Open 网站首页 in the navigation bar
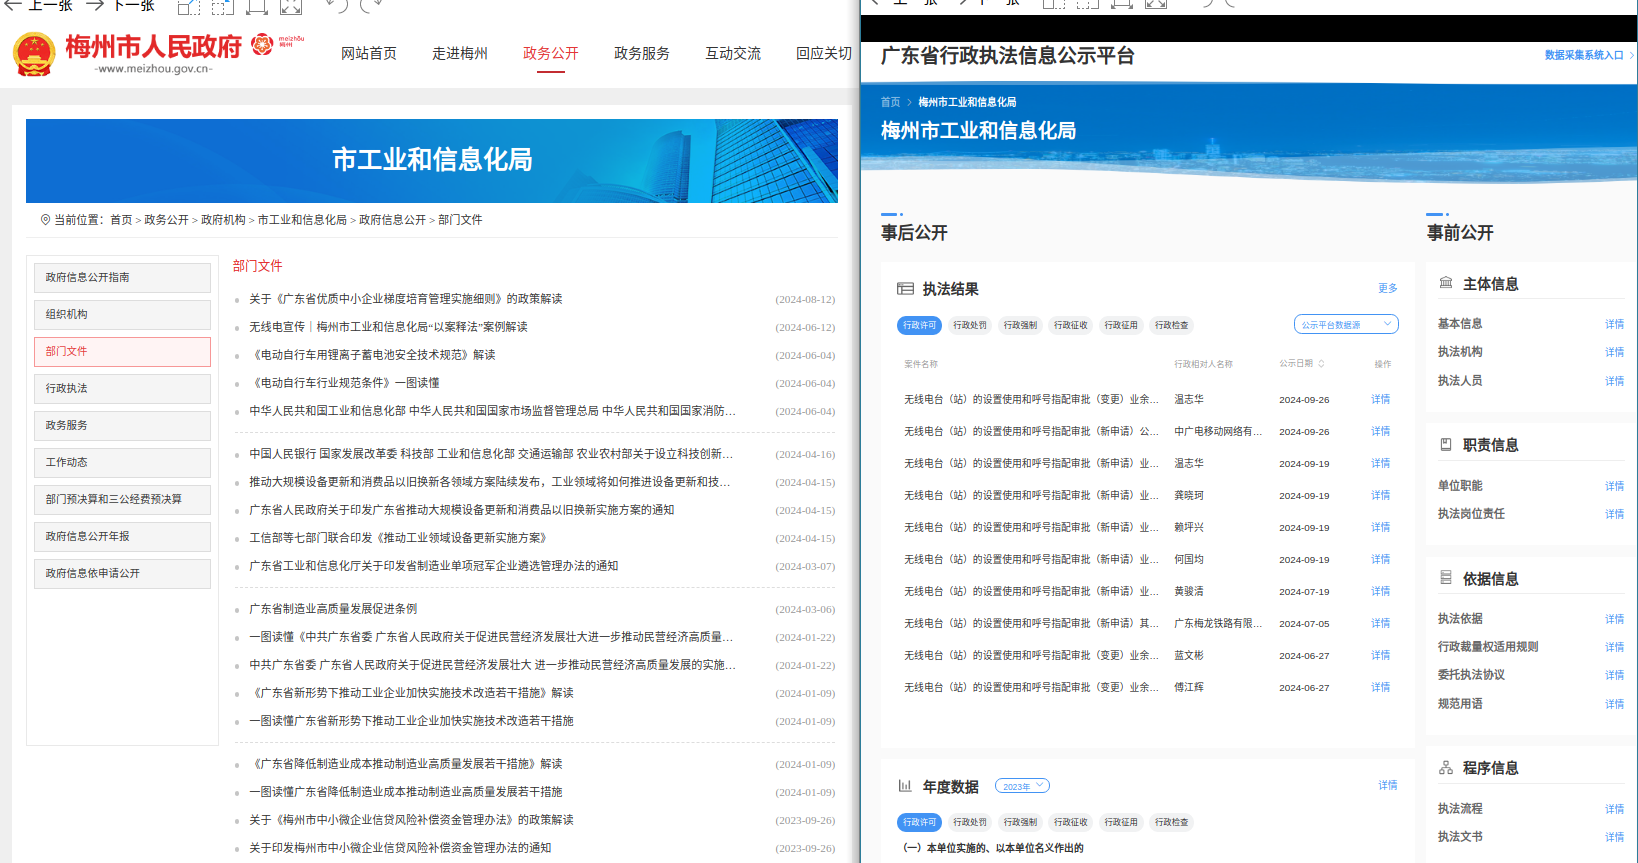This screenshot has height=863, width=1638. pyautogui.click(x=369, y=53)
